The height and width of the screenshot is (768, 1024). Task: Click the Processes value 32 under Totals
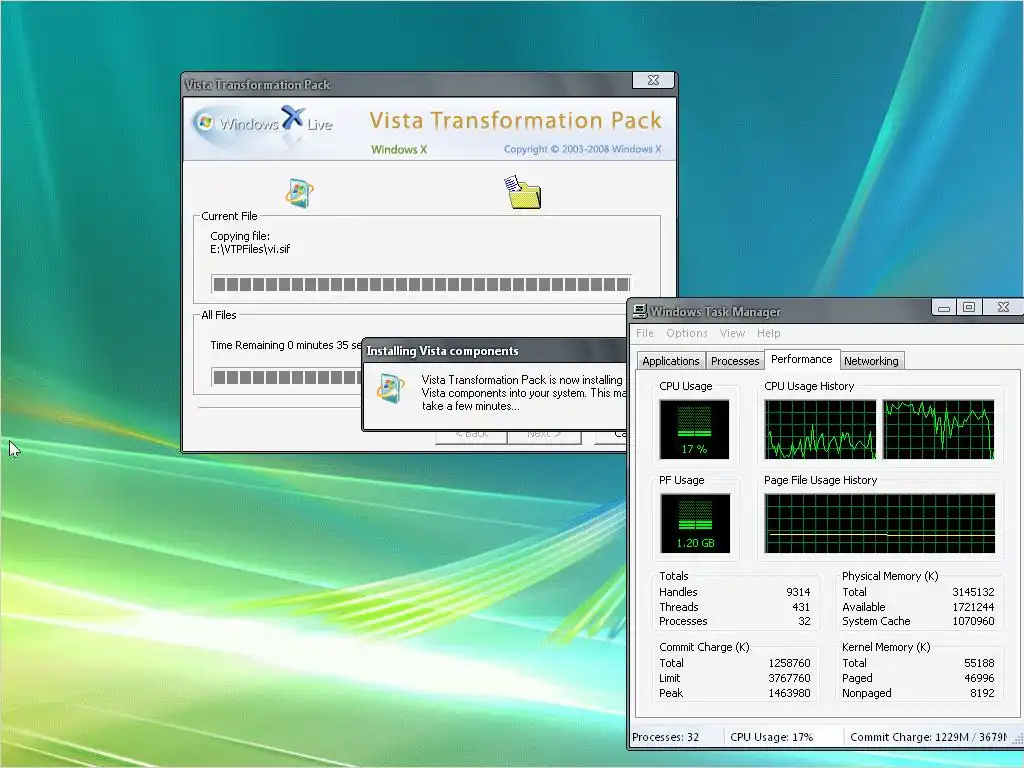805,622
